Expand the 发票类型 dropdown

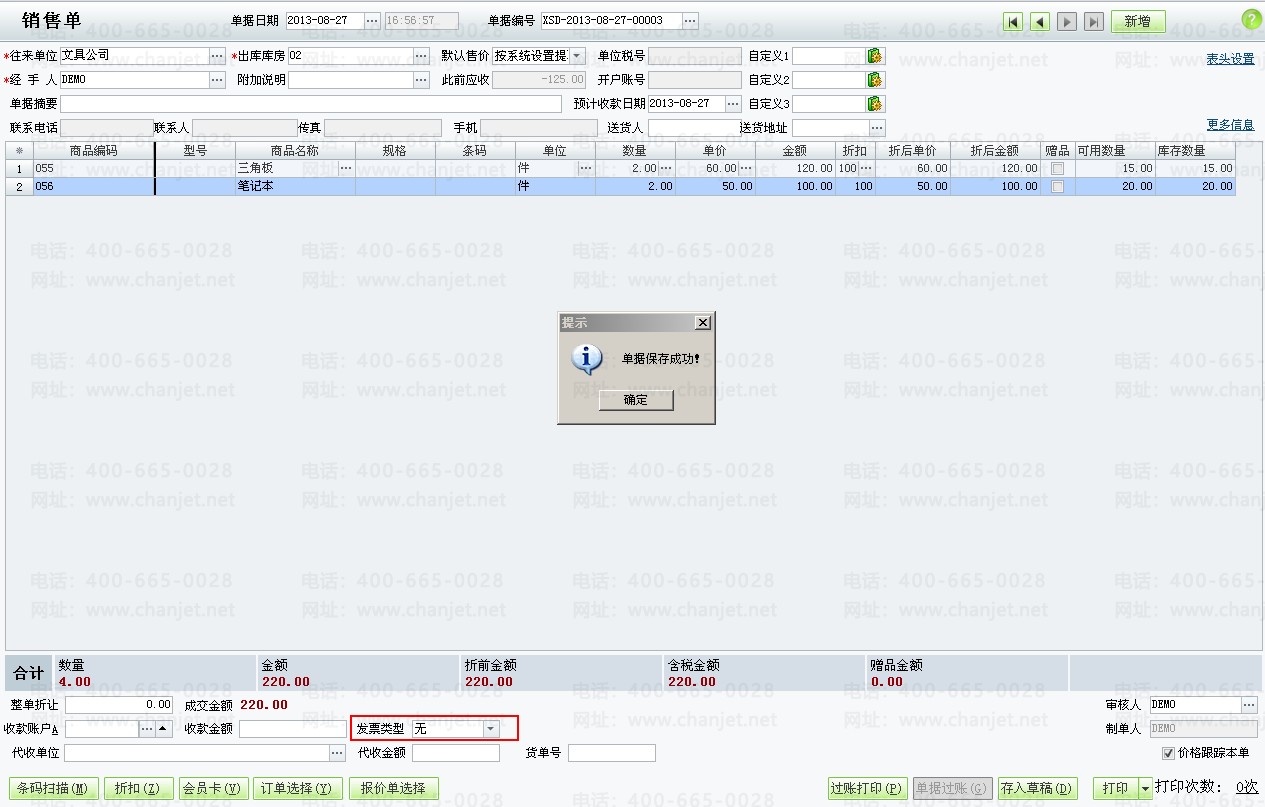[490, 729]
